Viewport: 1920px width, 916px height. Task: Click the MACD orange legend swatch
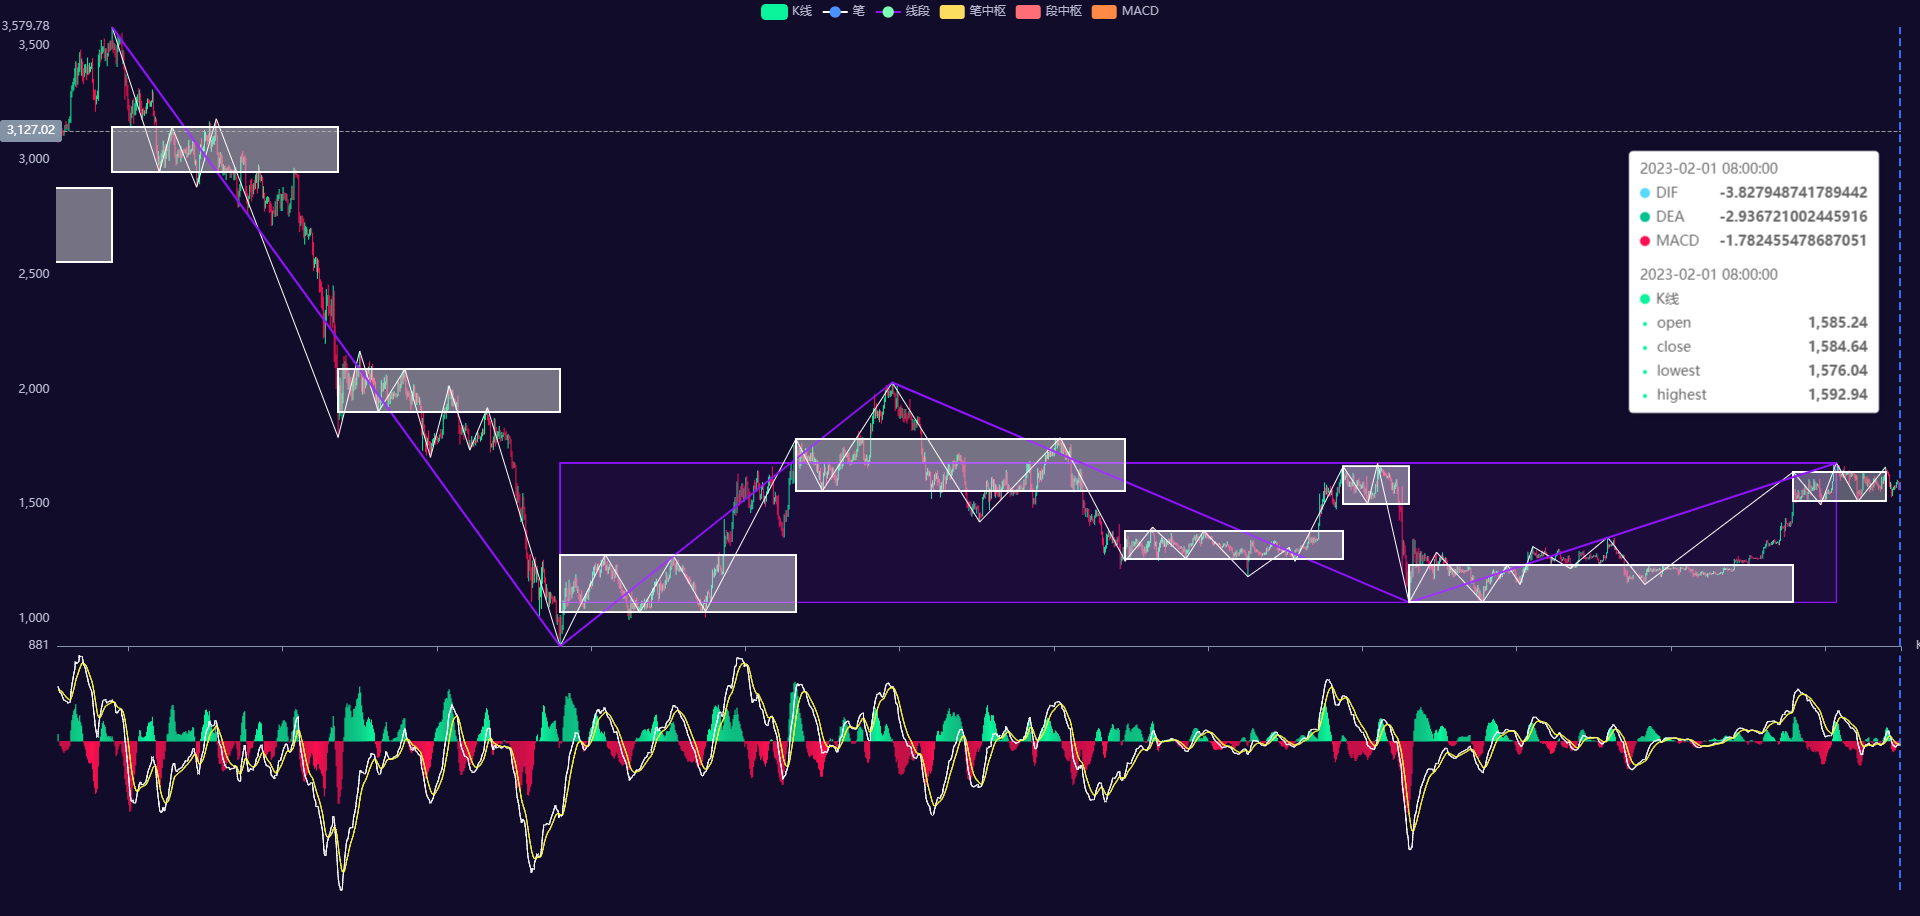tap(1104, 11)
